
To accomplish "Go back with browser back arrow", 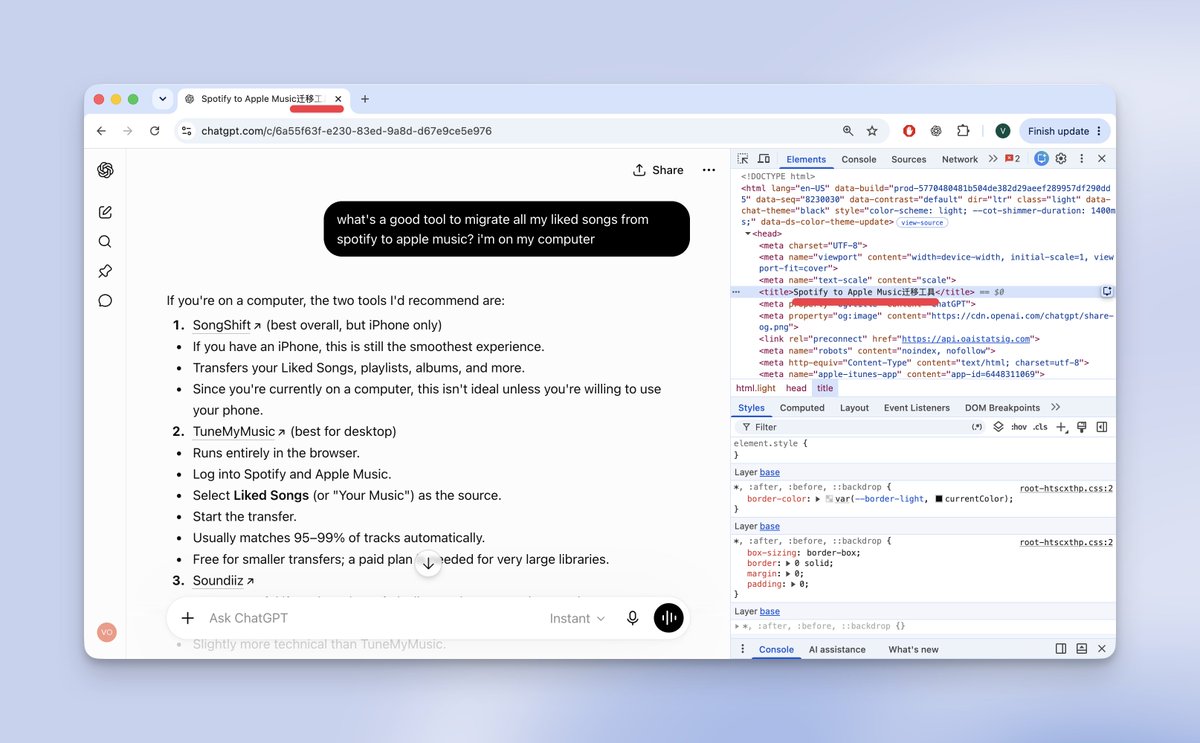I will 101,131.
